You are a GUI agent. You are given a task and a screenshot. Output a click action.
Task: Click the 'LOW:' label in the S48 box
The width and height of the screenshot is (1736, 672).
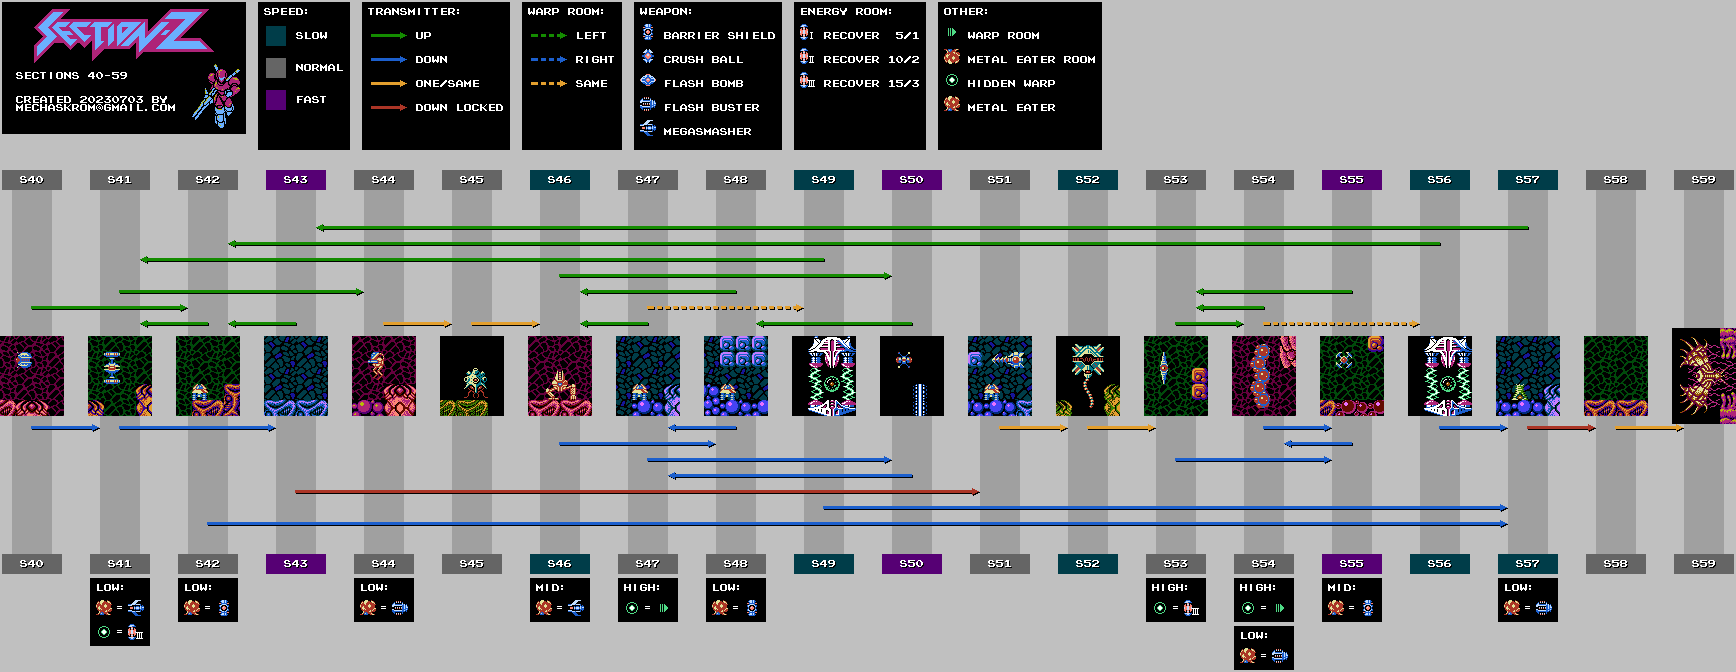(726, 588)
